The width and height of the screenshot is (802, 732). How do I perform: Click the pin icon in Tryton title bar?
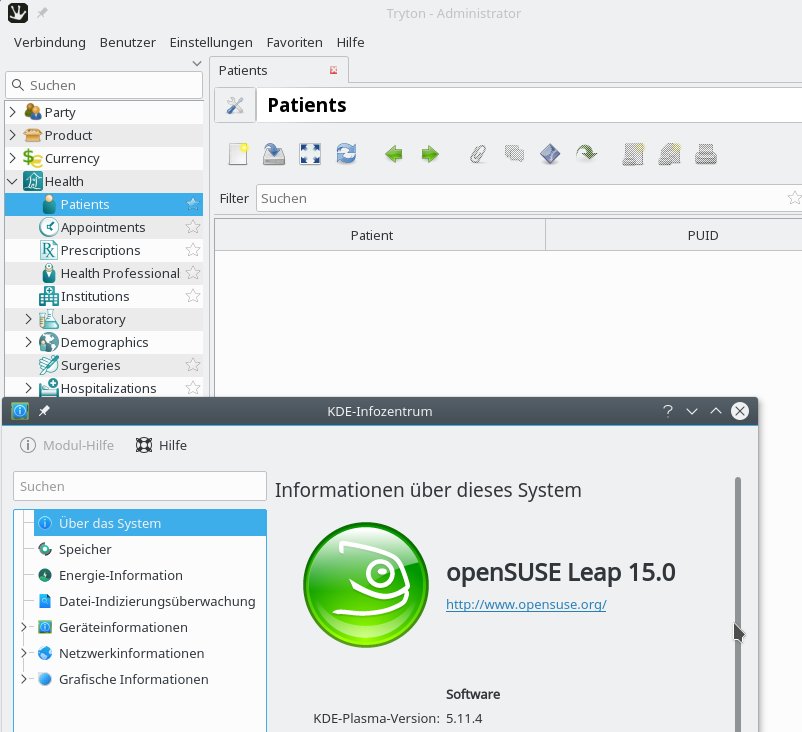(x=42, y=13)
